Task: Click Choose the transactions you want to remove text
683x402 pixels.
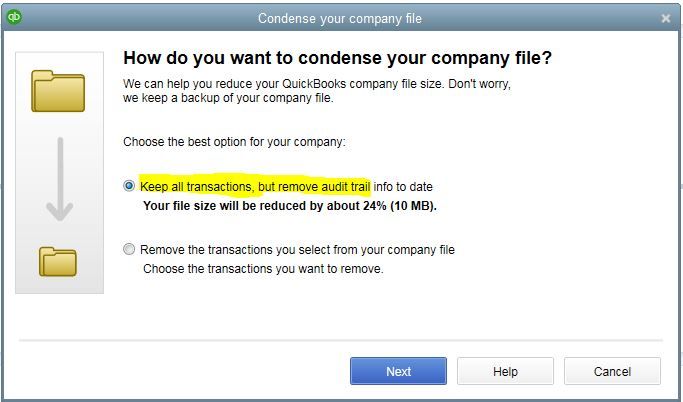Action: 263,269
